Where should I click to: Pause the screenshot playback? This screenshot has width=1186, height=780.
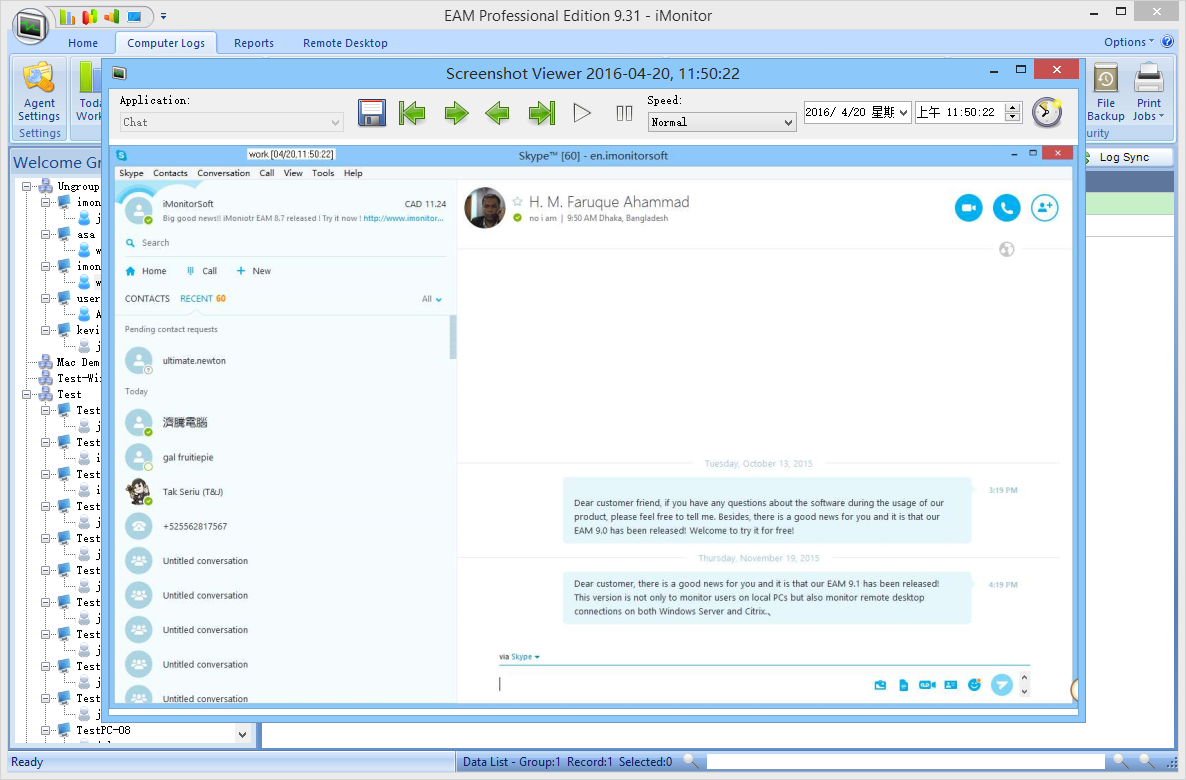pyautogui.click(x=624, y=113)
